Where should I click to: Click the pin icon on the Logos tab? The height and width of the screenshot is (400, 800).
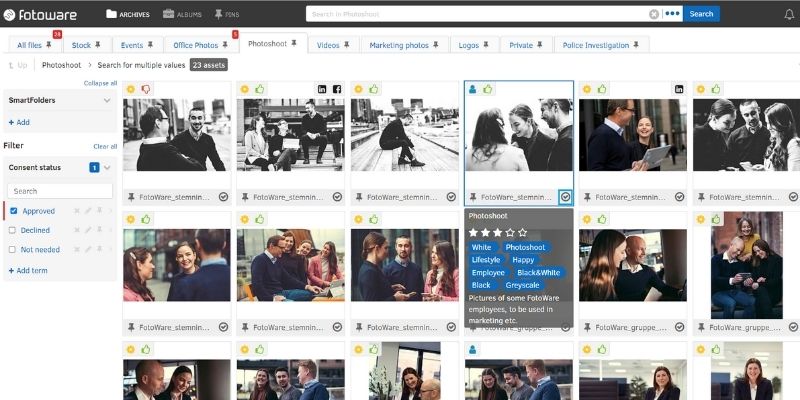click(486, 45)
